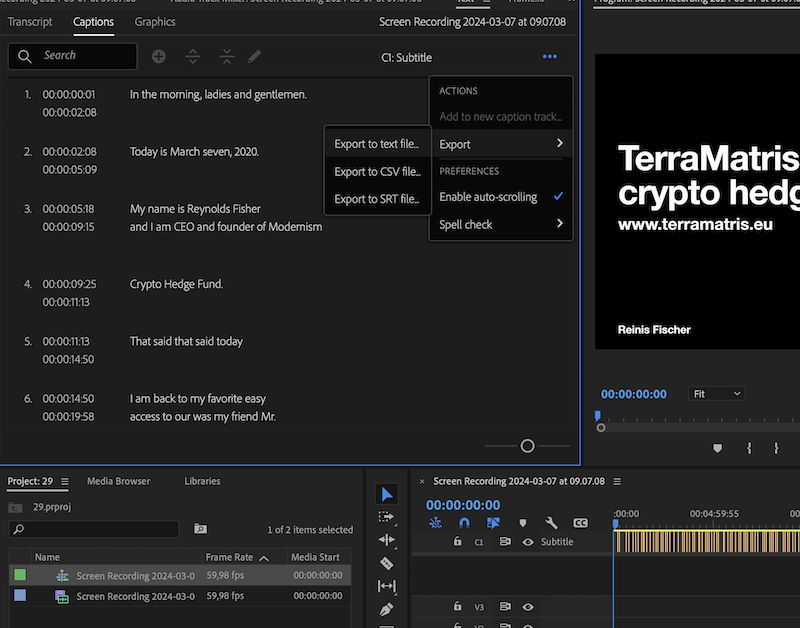Open the Libraries tab
800x628 pixels.
point(202,482)
